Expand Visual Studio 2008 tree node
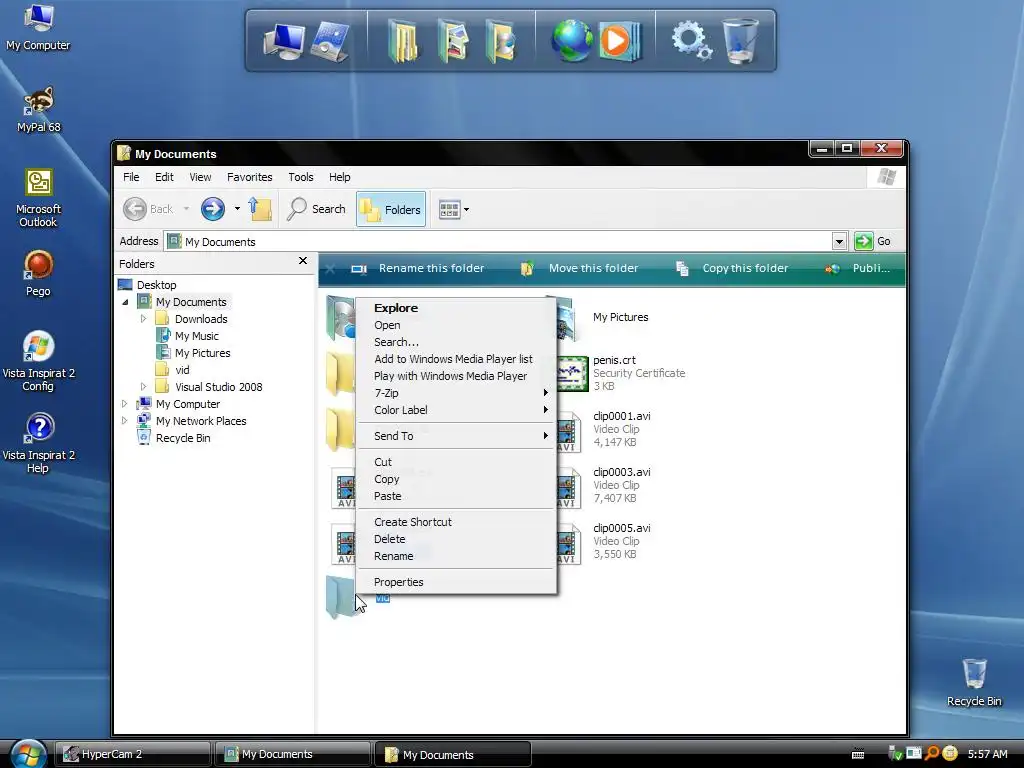Screen dimensions: 1024x768 point(144,387)
